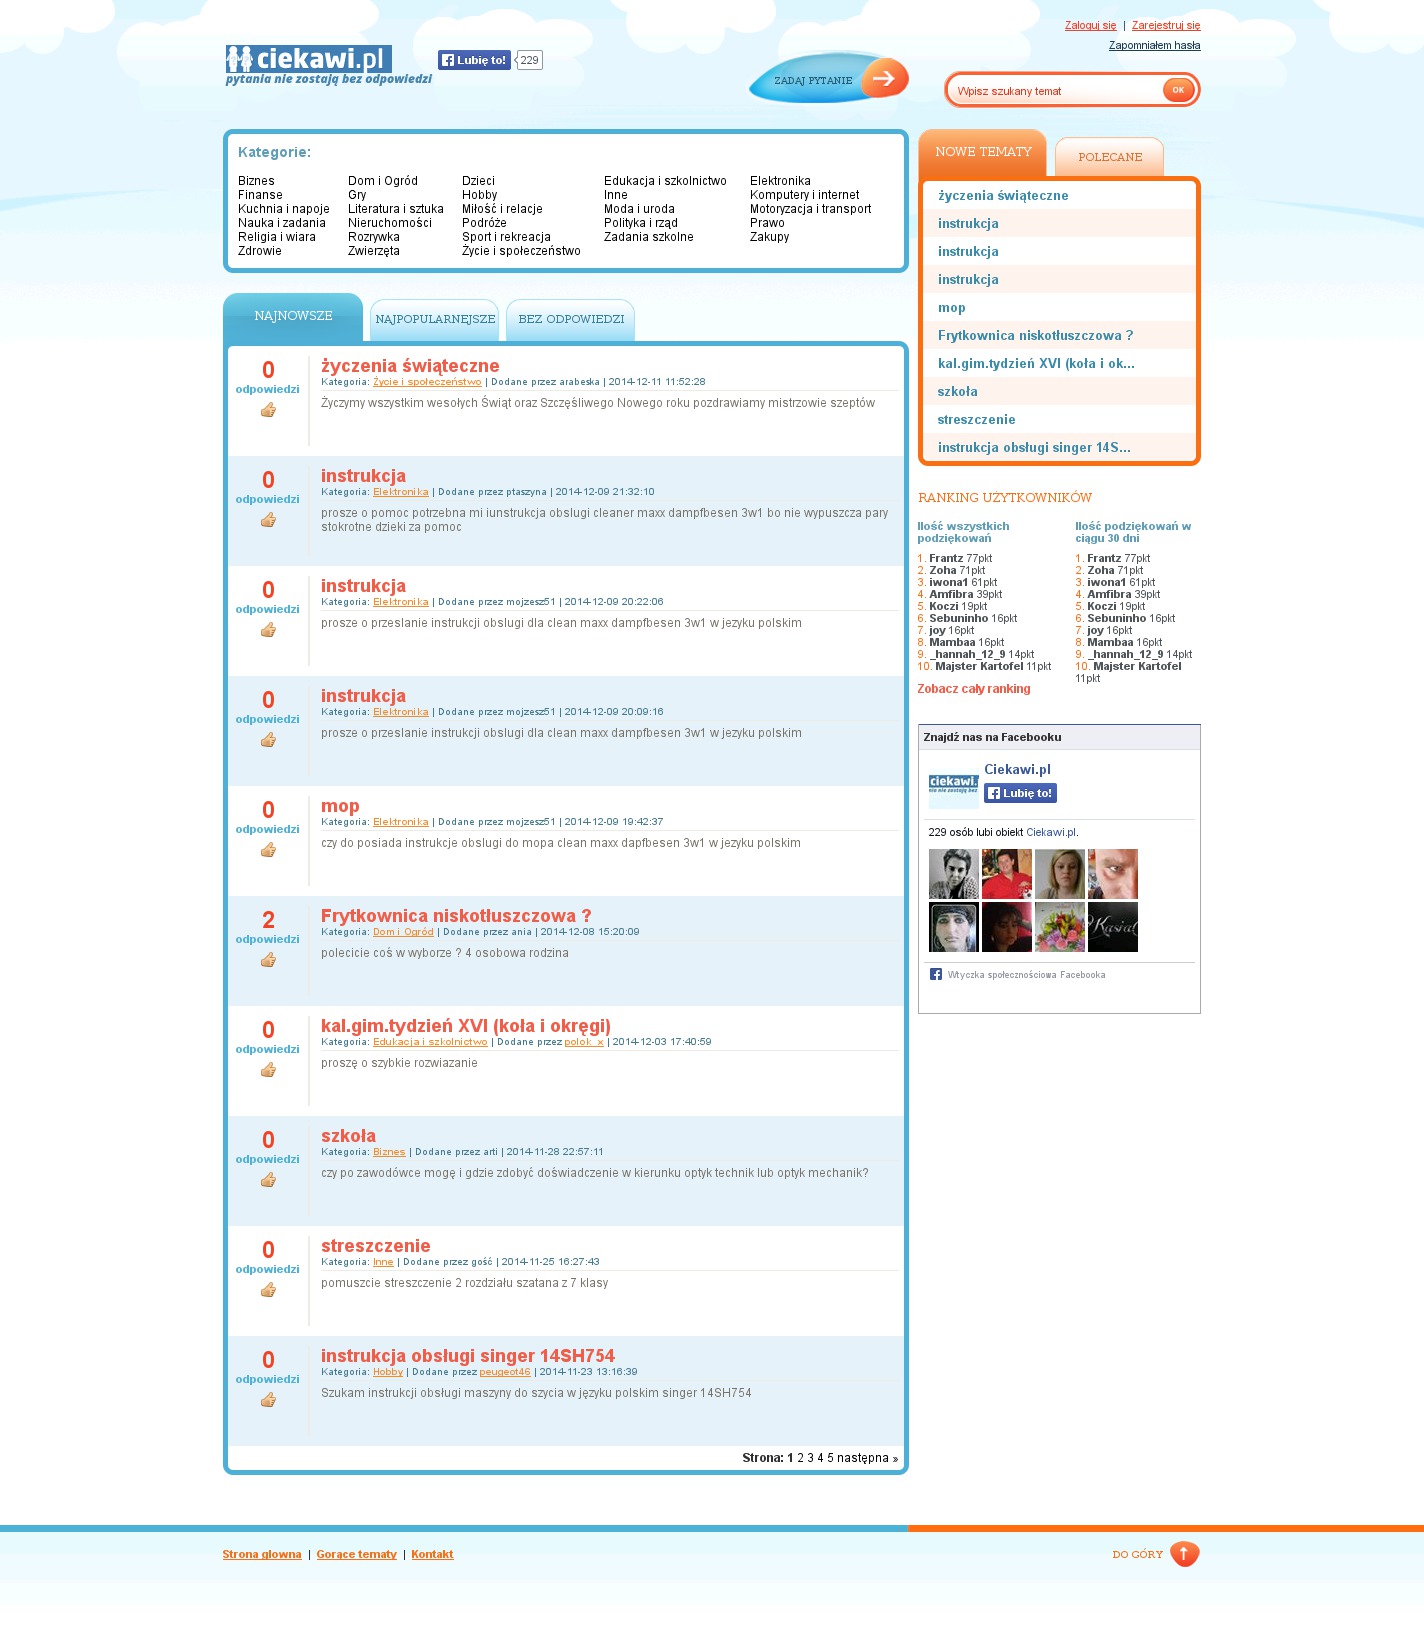Click the 'Strona glowna' footer link

coord(262,1554)
